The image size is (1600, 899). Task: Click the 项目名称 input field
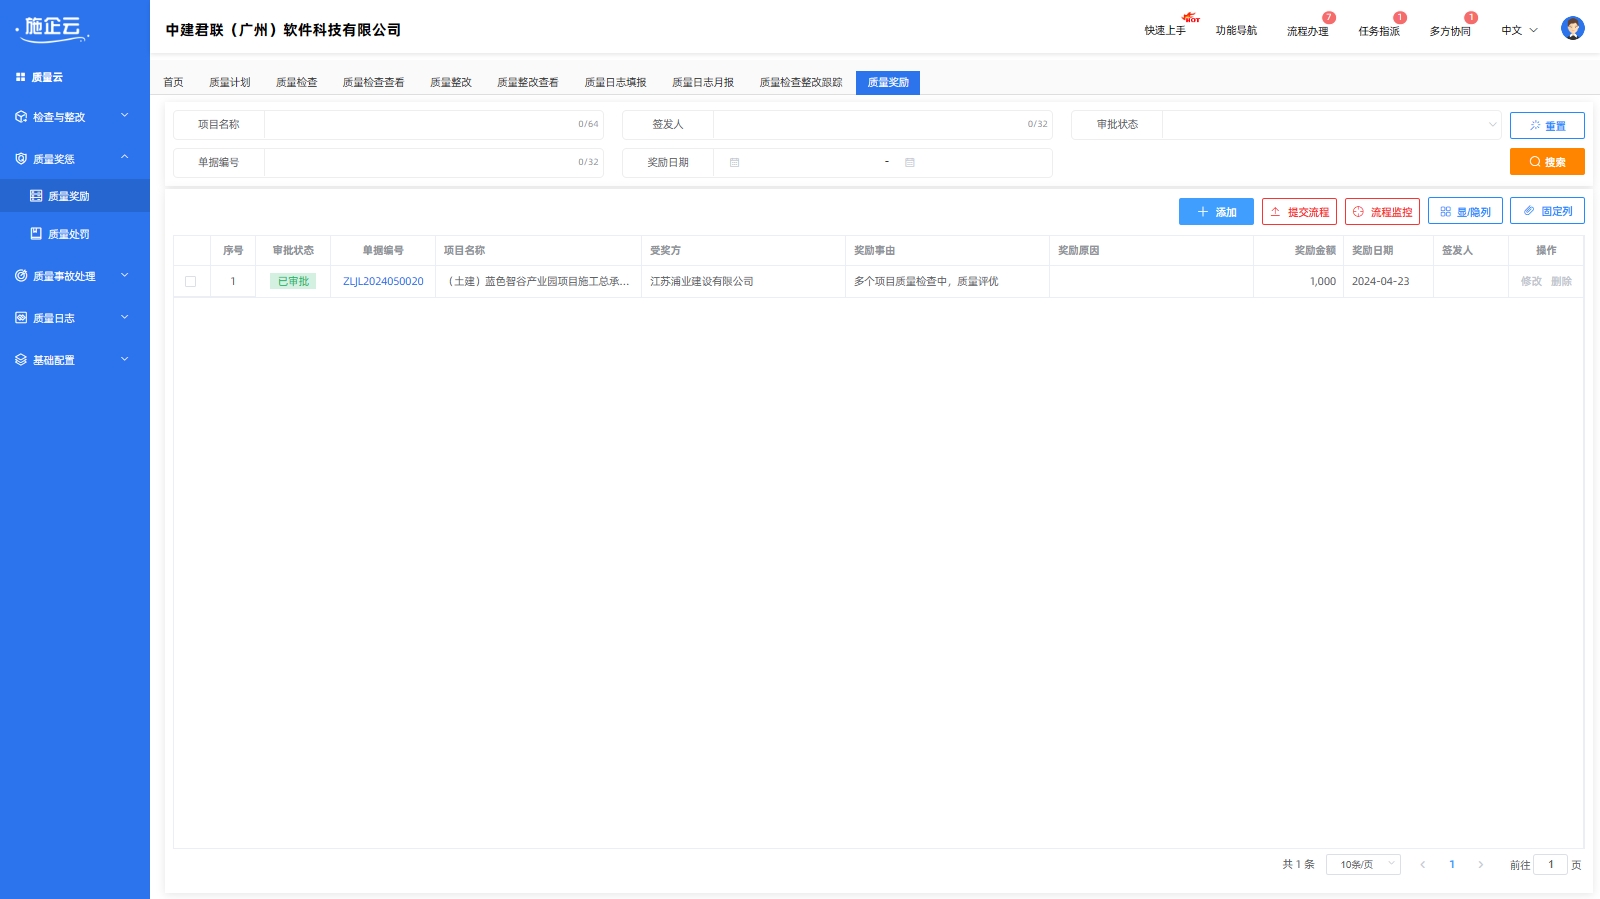(x=420, y=125)
